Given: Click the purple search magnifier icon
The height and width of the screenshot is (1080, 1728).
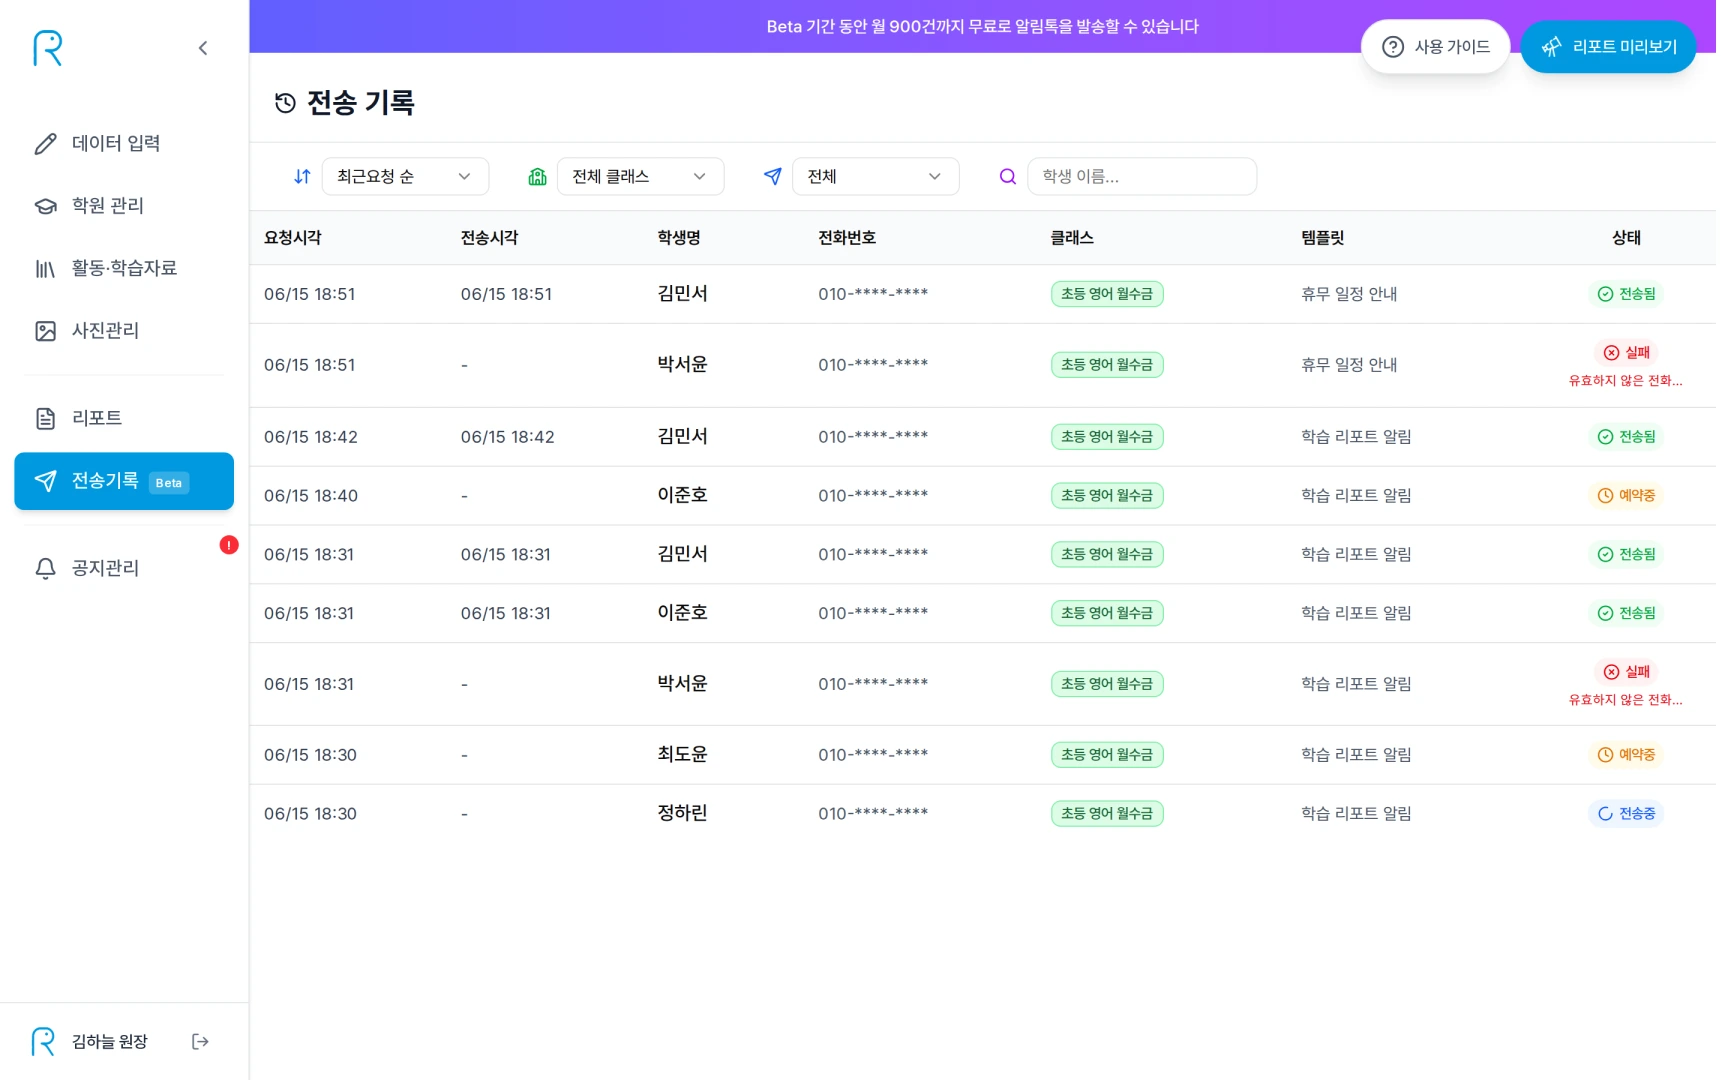Looking at the screenshot, I should pyautogui.click(x=1008, y=177).
